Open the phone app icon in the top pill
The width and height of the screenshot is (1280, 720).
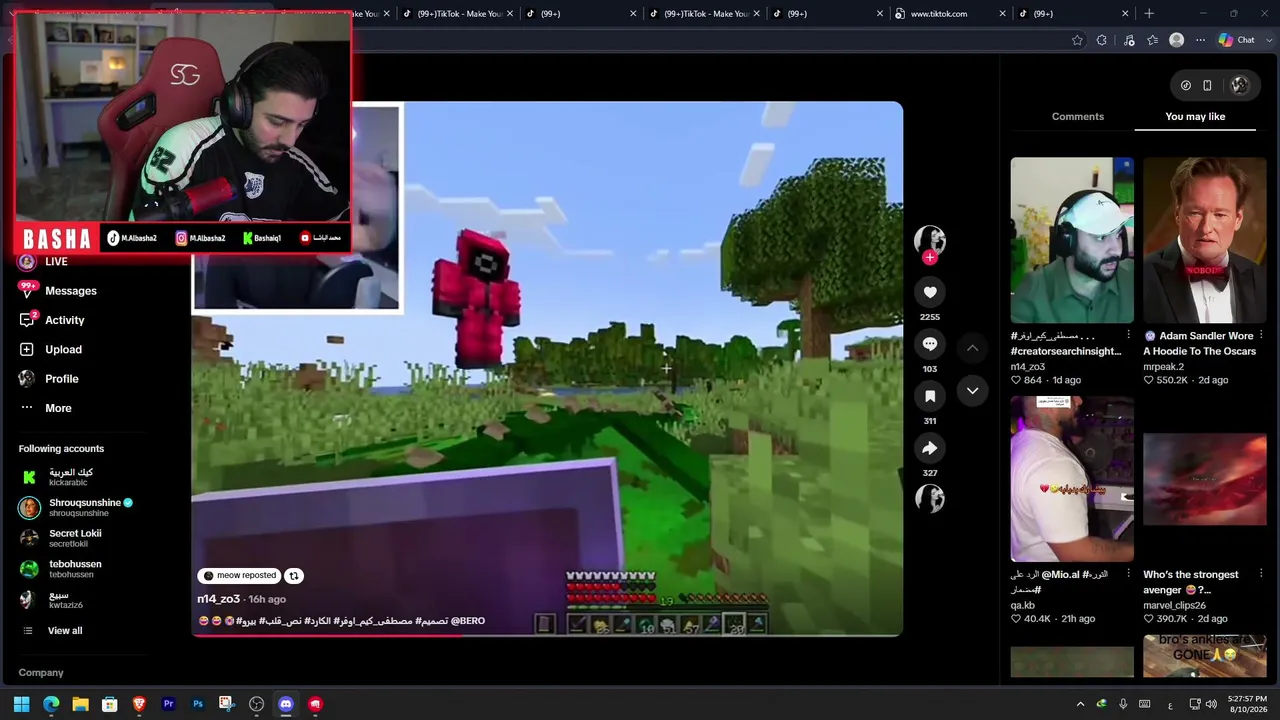click(1207, 85)
